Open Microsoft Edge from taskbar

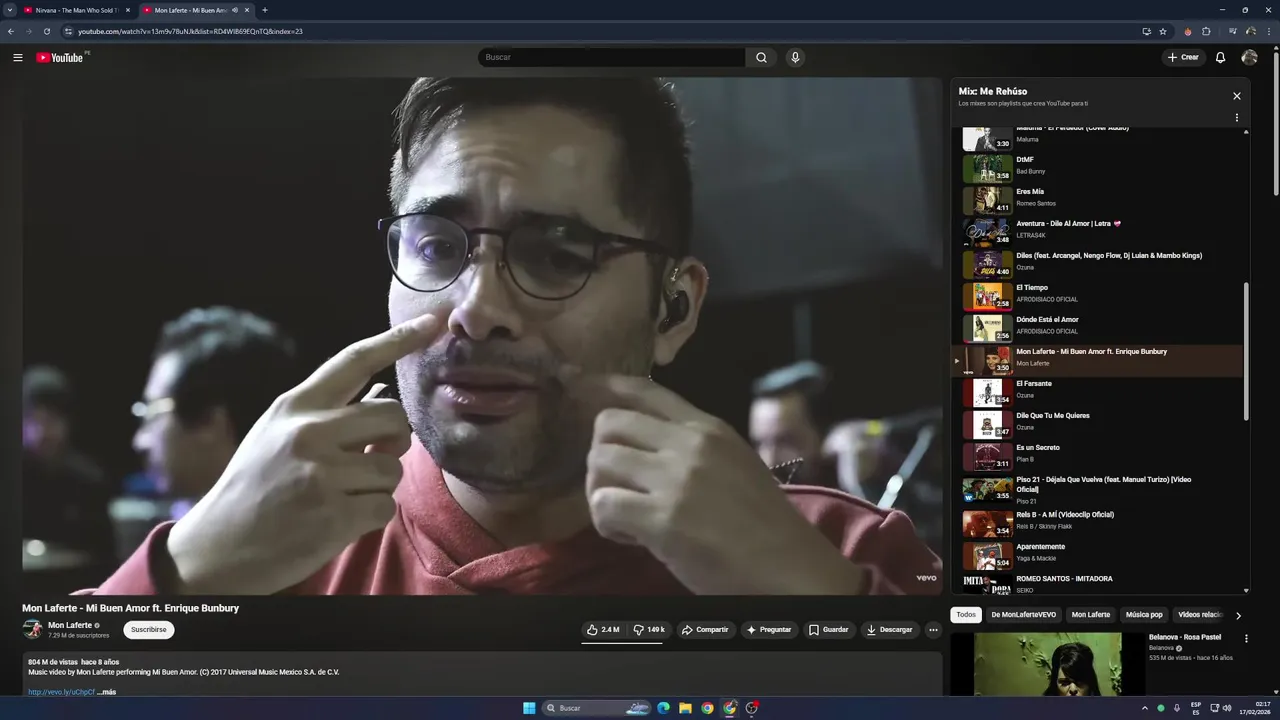pyautogui.click(x=663, y=708)
